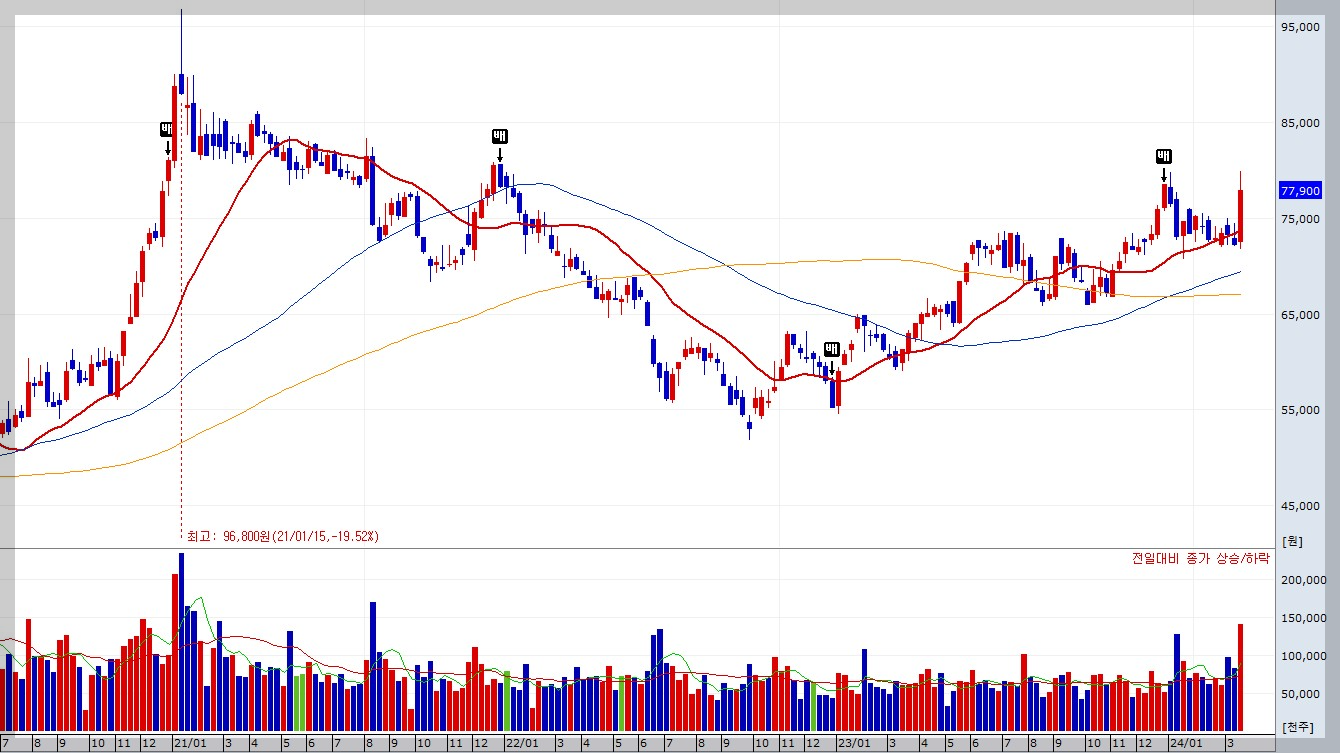
Task: Click the 22/01 date on the time axis
Action: pos(522,744)
